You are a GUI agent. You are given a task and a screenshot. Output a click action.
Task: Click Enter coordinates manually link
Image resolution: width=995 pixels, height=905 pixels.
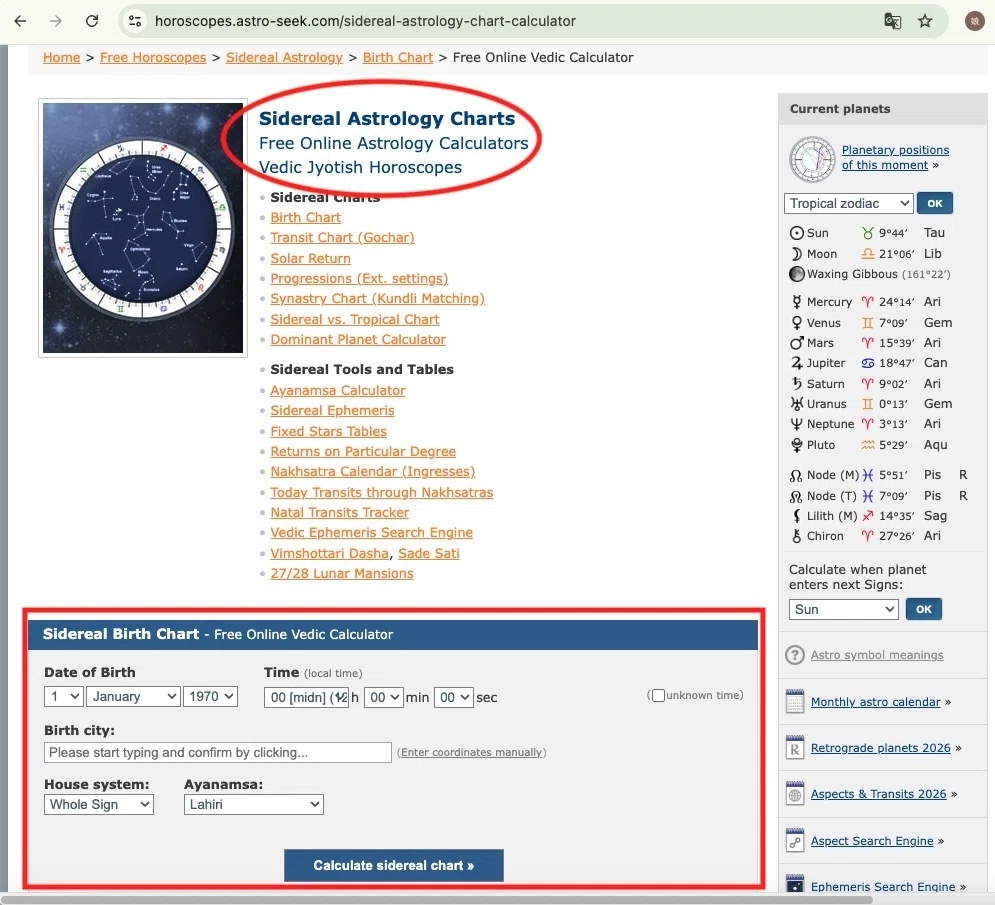(x=471, y=752)
